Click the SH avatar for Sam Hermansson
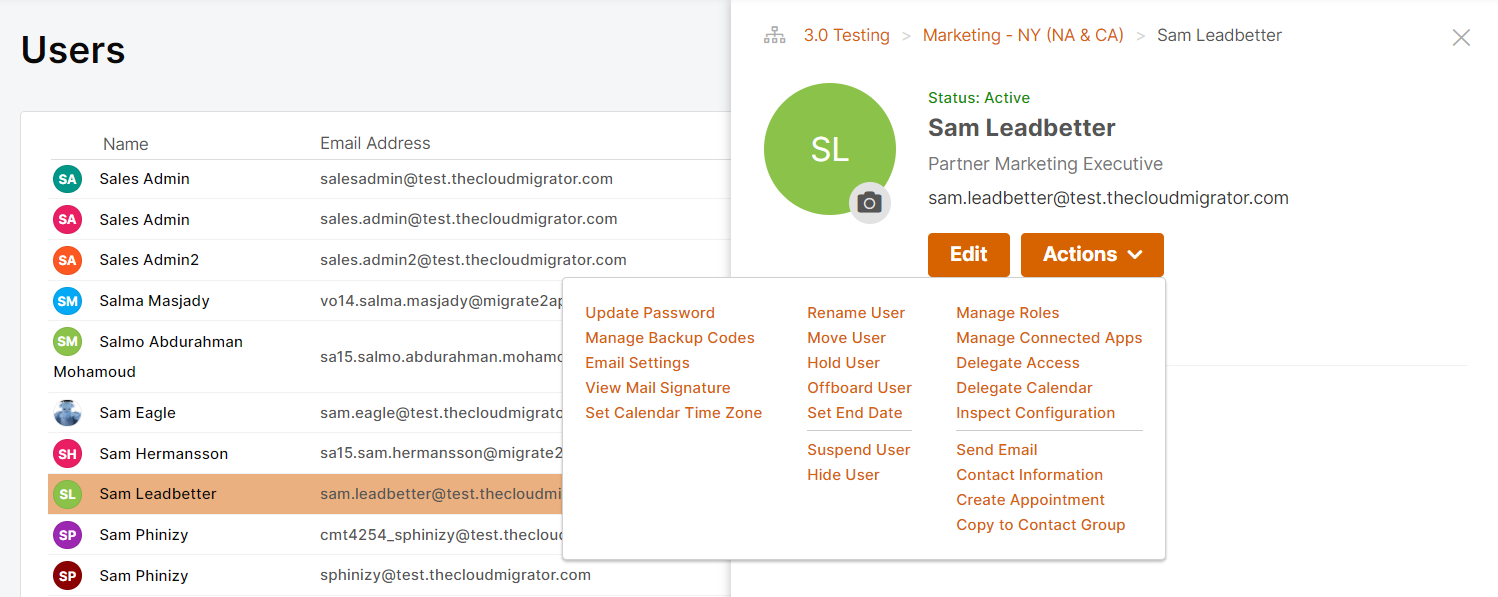Image resolution: width=1498 pixels, height=597 pixels. pyautogui.click(x=67, y=453)
